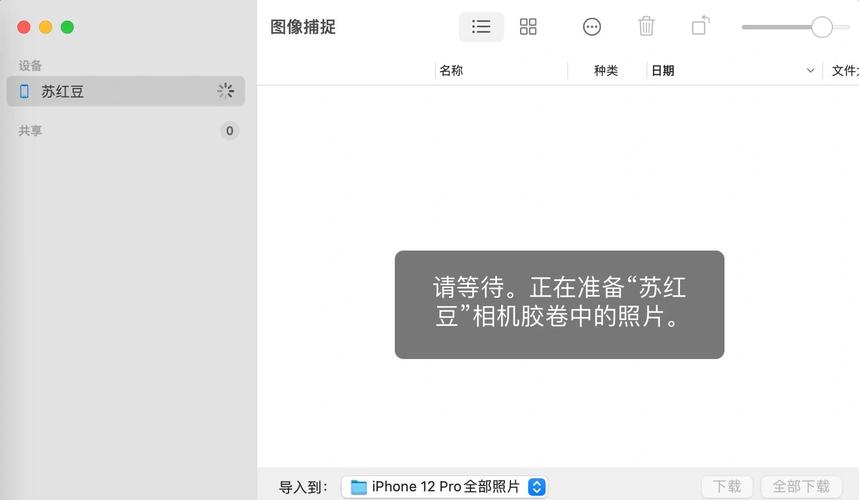The width and height of the screenshot is (859, 500).
Task: Click the folder icon in import destination
Action: [x=359, y=487]
